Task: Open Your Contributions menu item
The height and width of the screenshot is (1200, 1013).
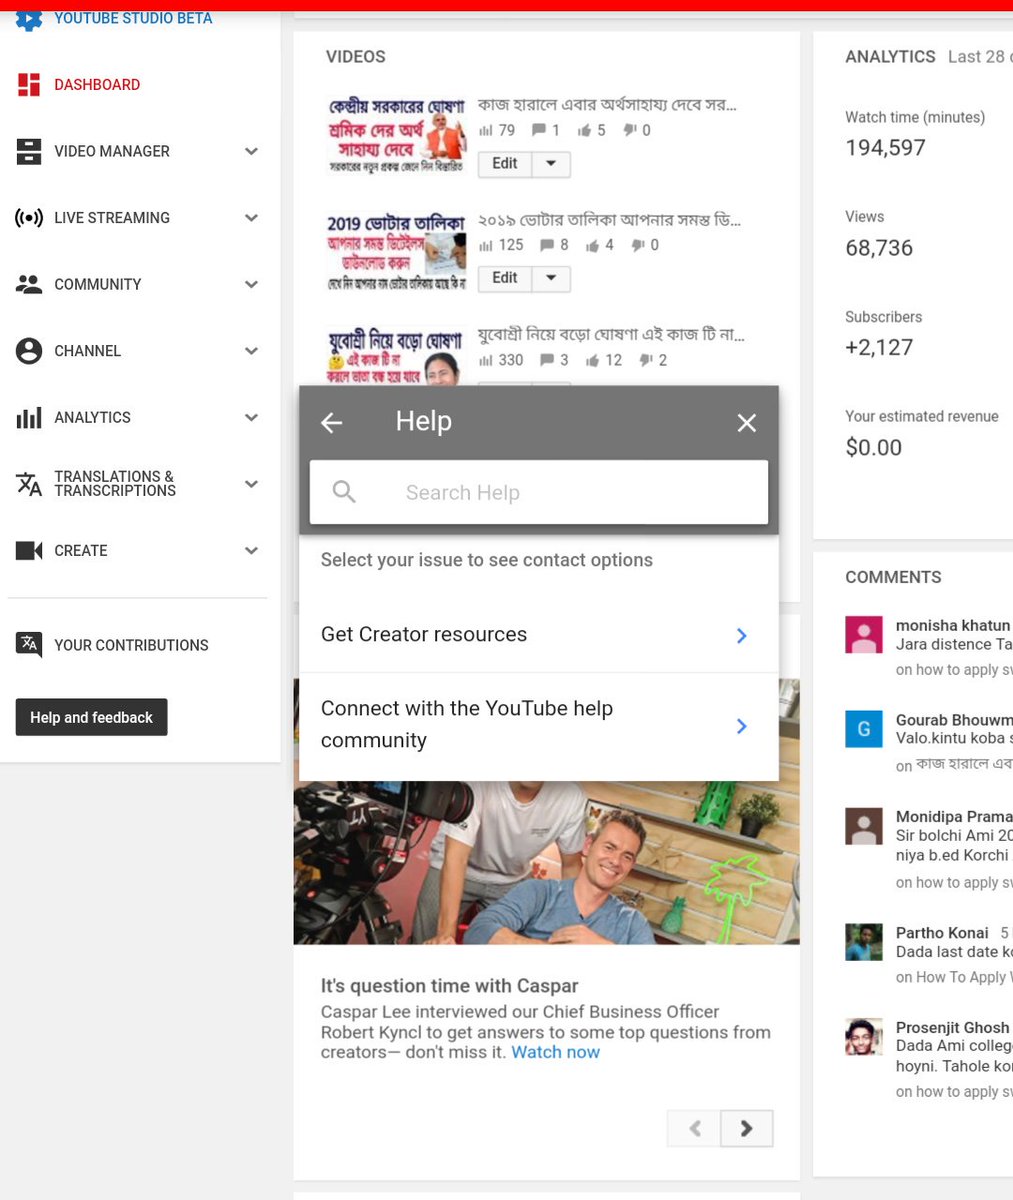Action: click(x=131, y=645)
